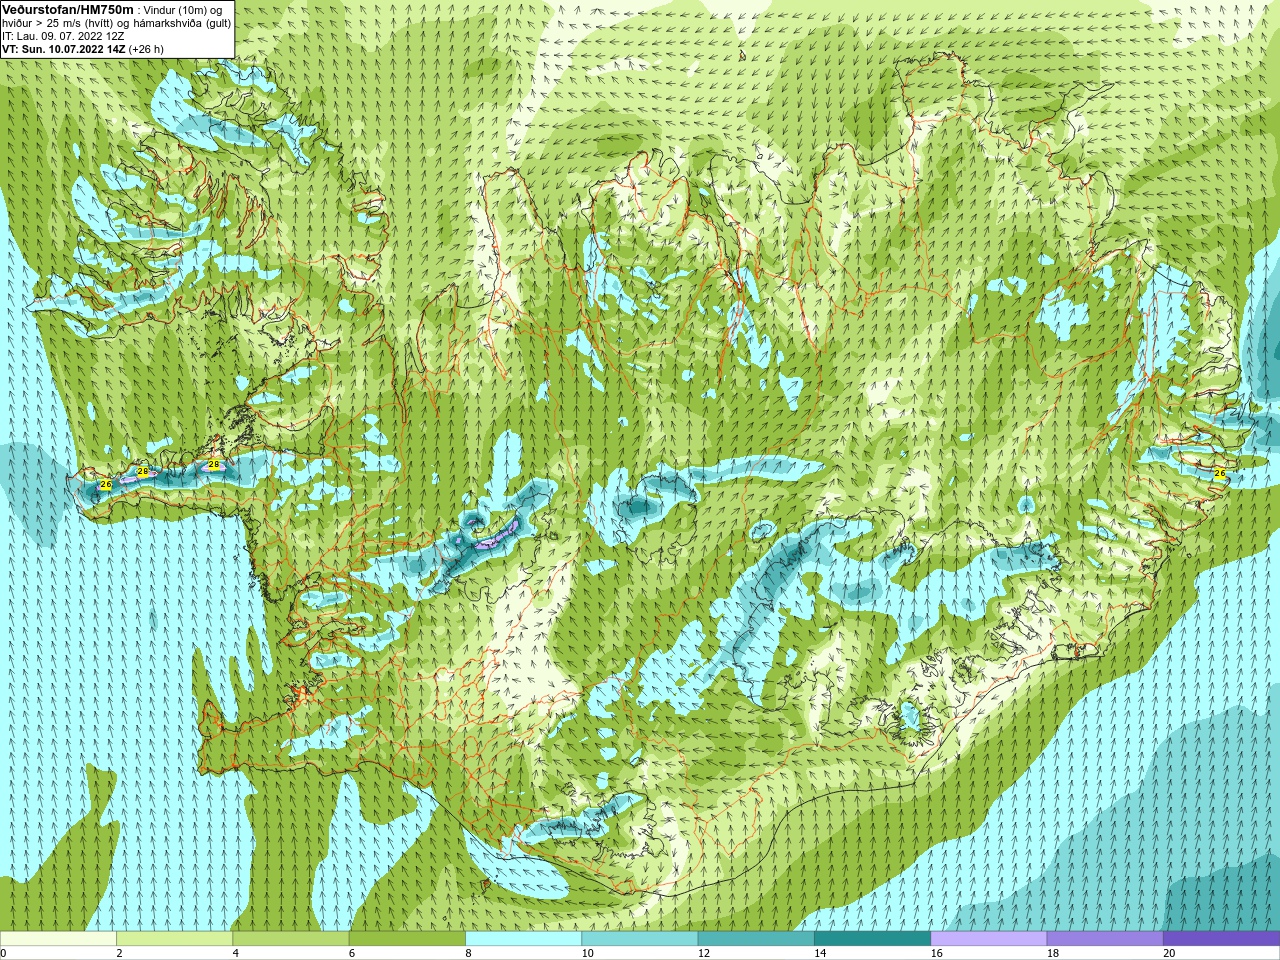Click the 14–16 m/s dark teal legend swatch

click(x=872, y=939)
